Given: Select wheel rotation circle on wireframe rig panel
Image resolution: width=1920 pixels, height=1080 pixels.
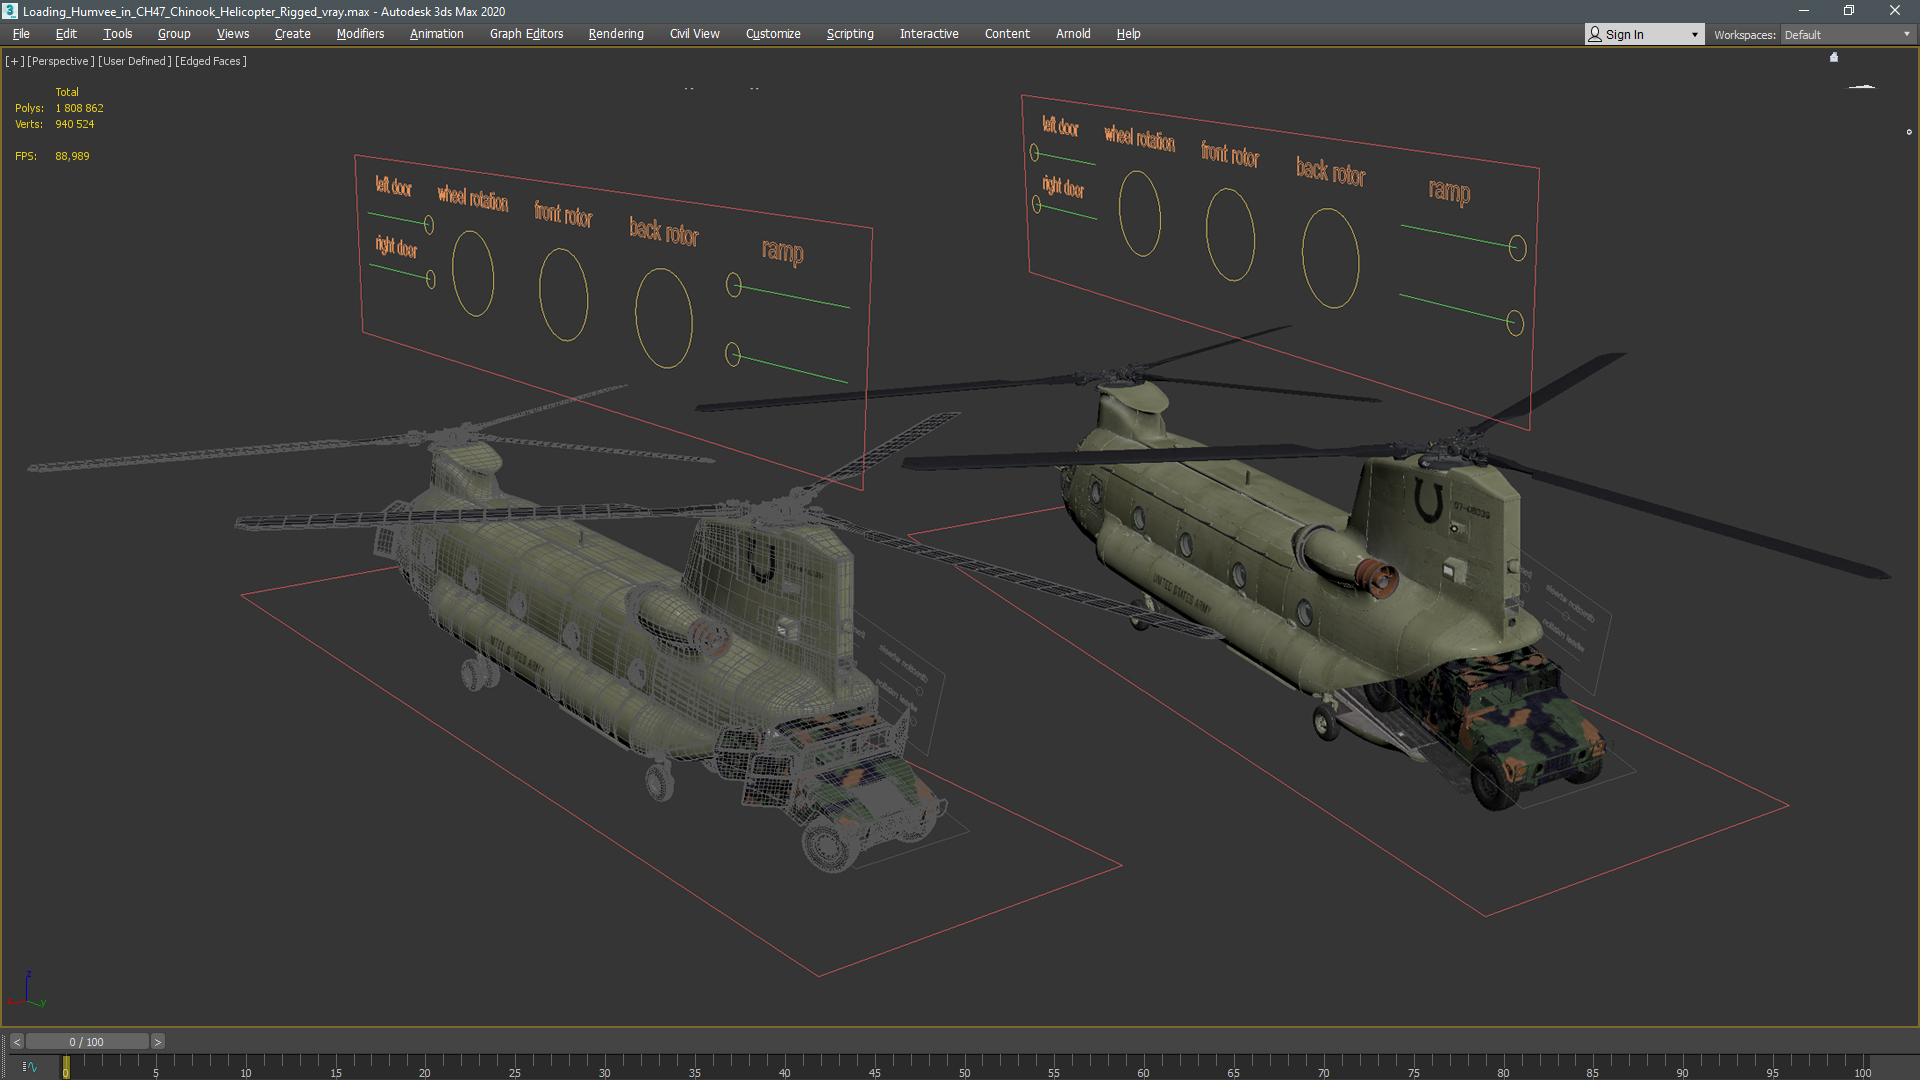Looking at the screenshot, I should pos(473,274).
